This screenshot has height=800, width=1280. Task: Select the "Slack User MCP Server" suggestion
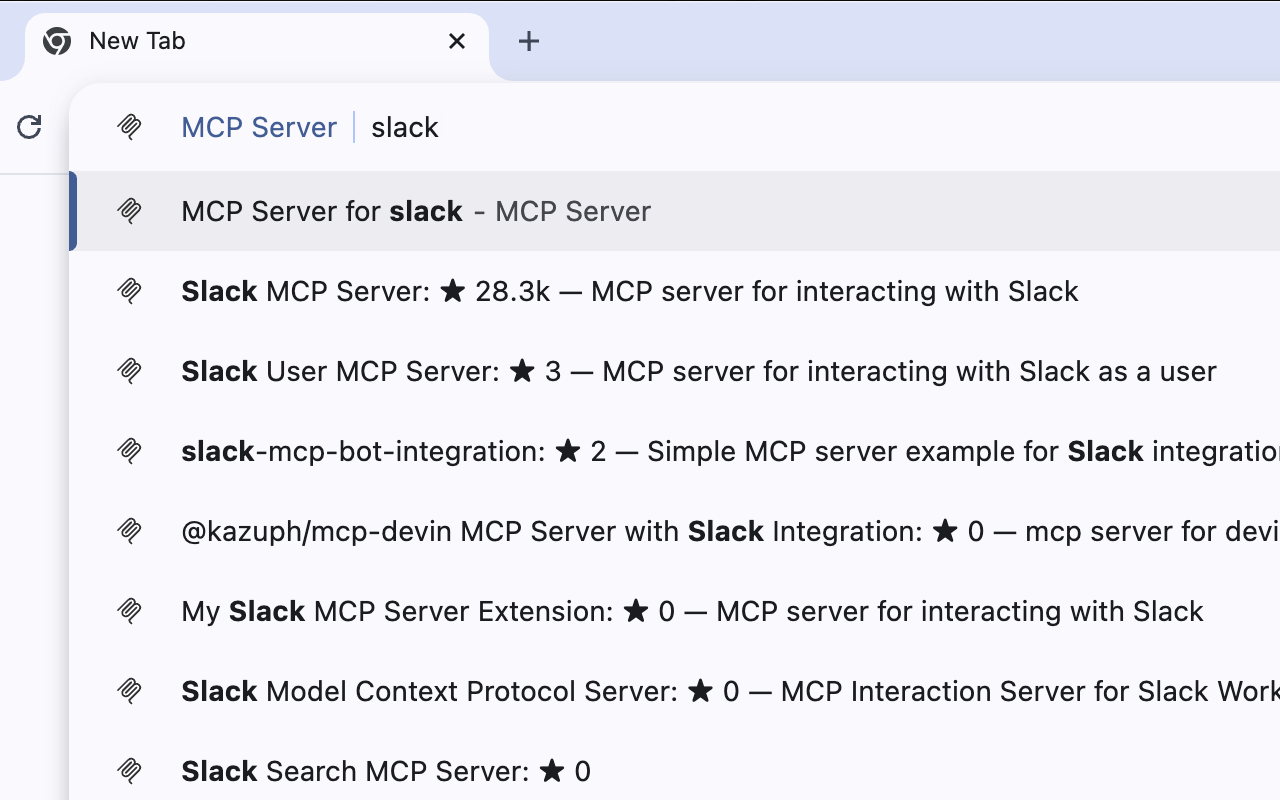[698, 371]
